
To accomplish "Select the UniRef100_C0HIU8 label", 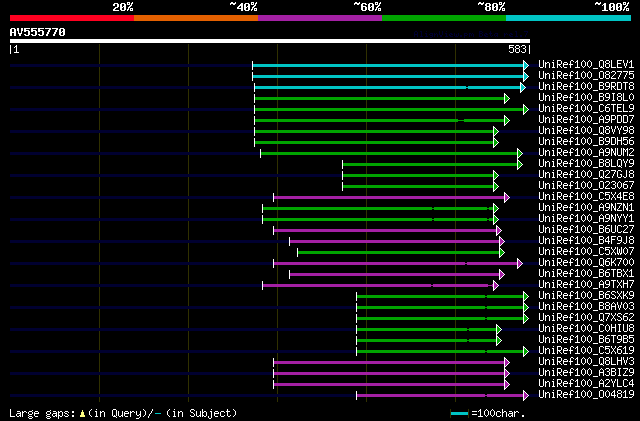I will point(586,329).
